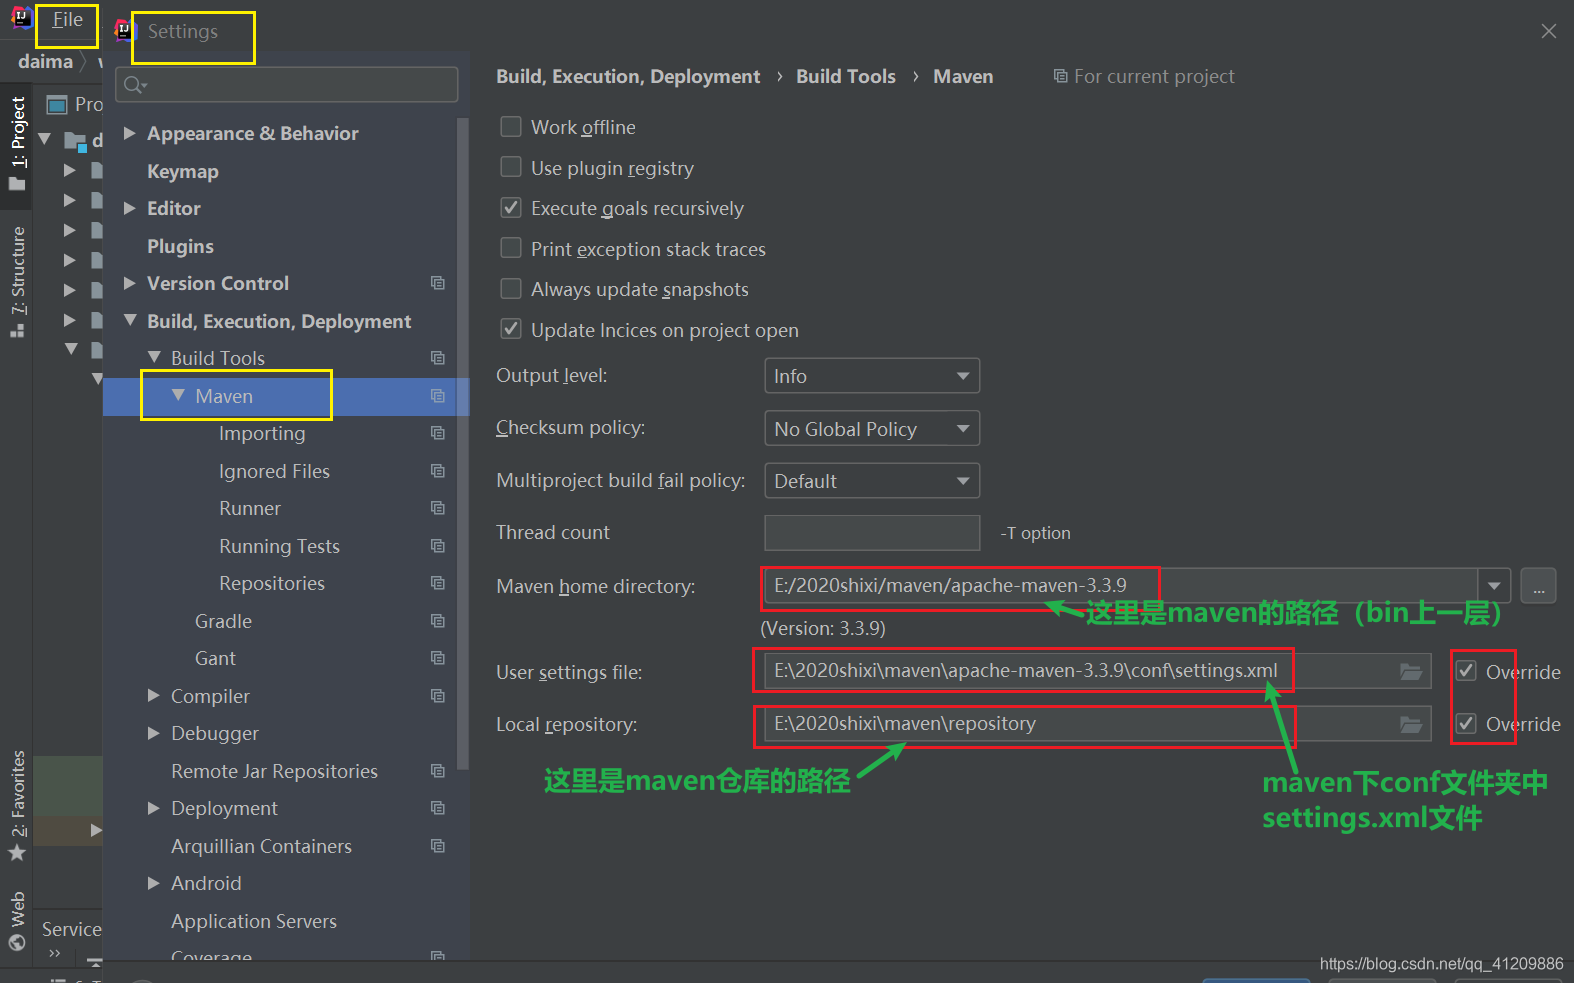Enable Print exception stack traces

tap(511, 248)
